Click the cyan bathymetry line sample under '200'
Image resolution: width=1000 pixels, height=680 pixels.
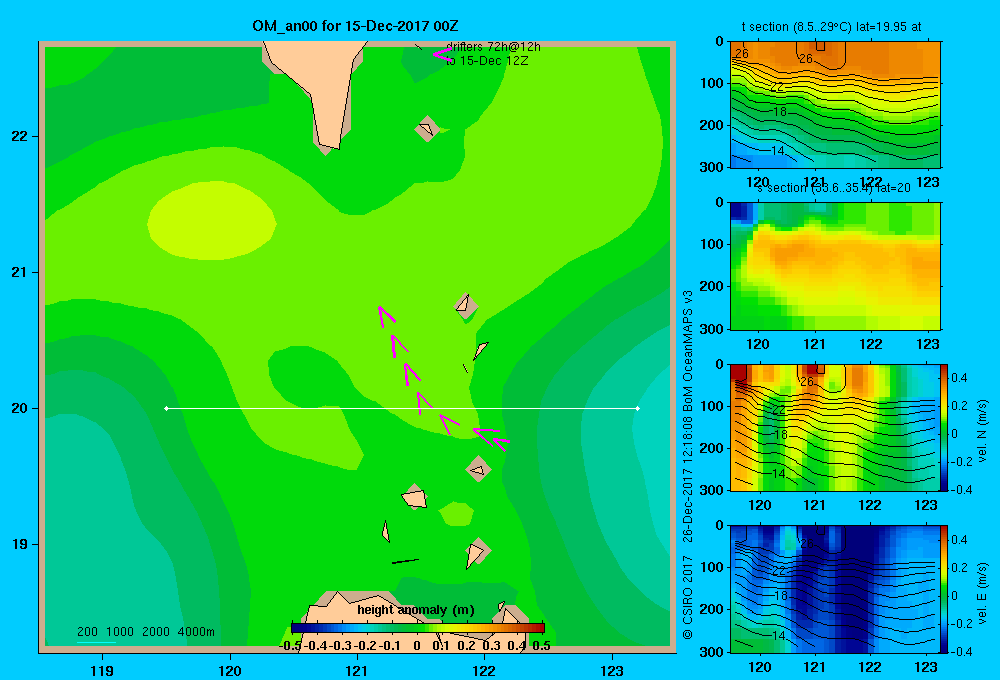tap(96, 642)
